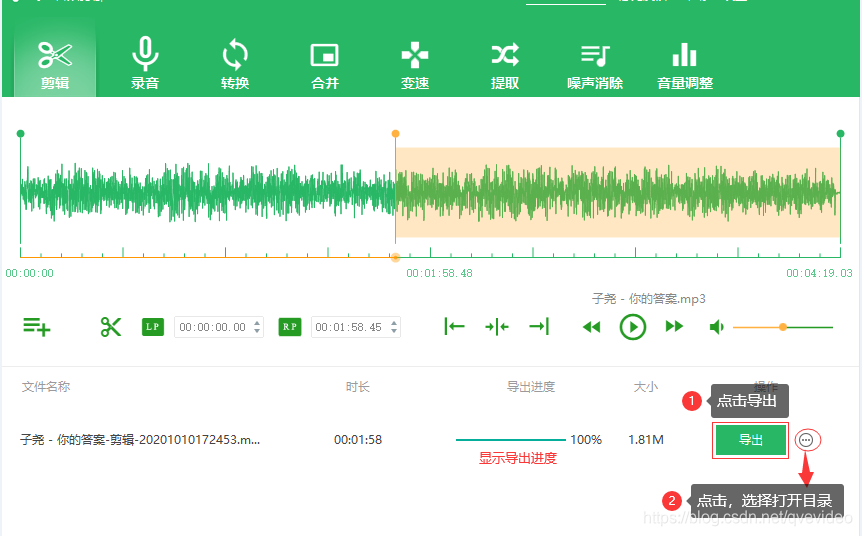Click the 100% progress value

coord(586,440)
